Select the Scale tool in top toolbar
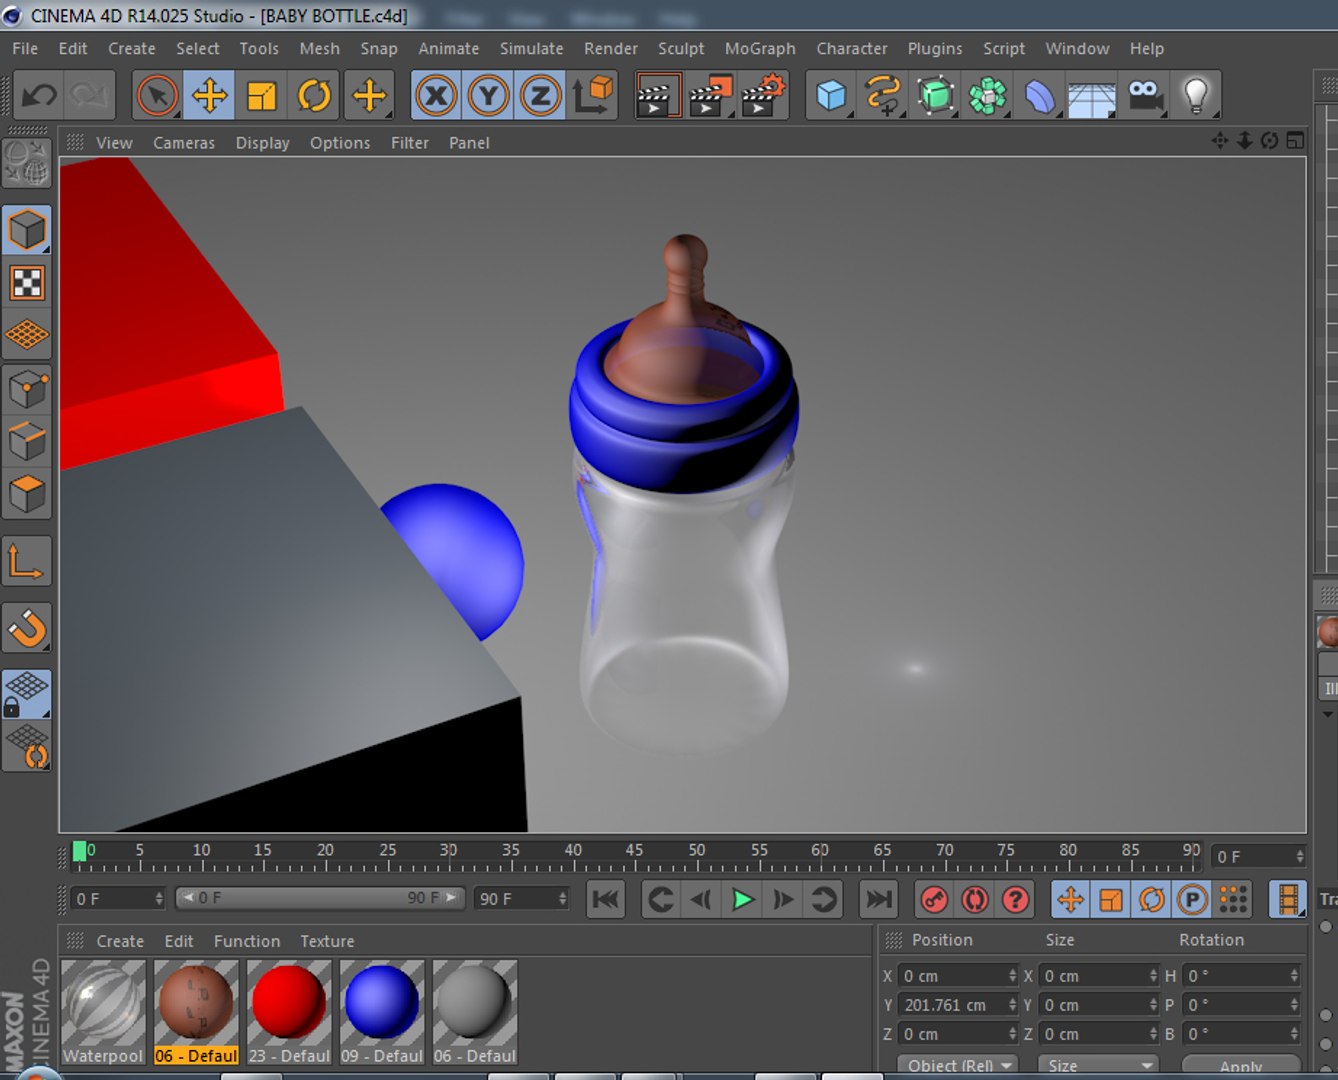Viewport: 1338px width, 1080px height. point(261,96)
